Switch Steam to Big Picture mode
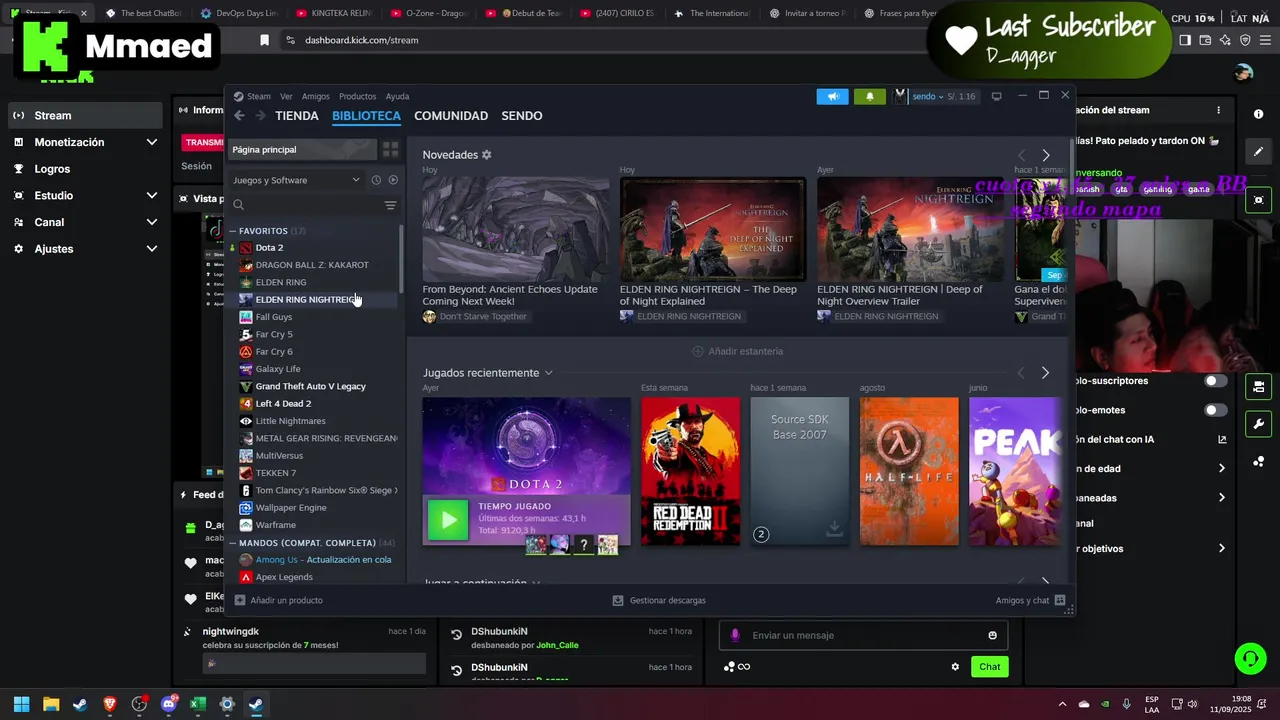This screenshot has width=1280, height=720. tap(996, 96)
